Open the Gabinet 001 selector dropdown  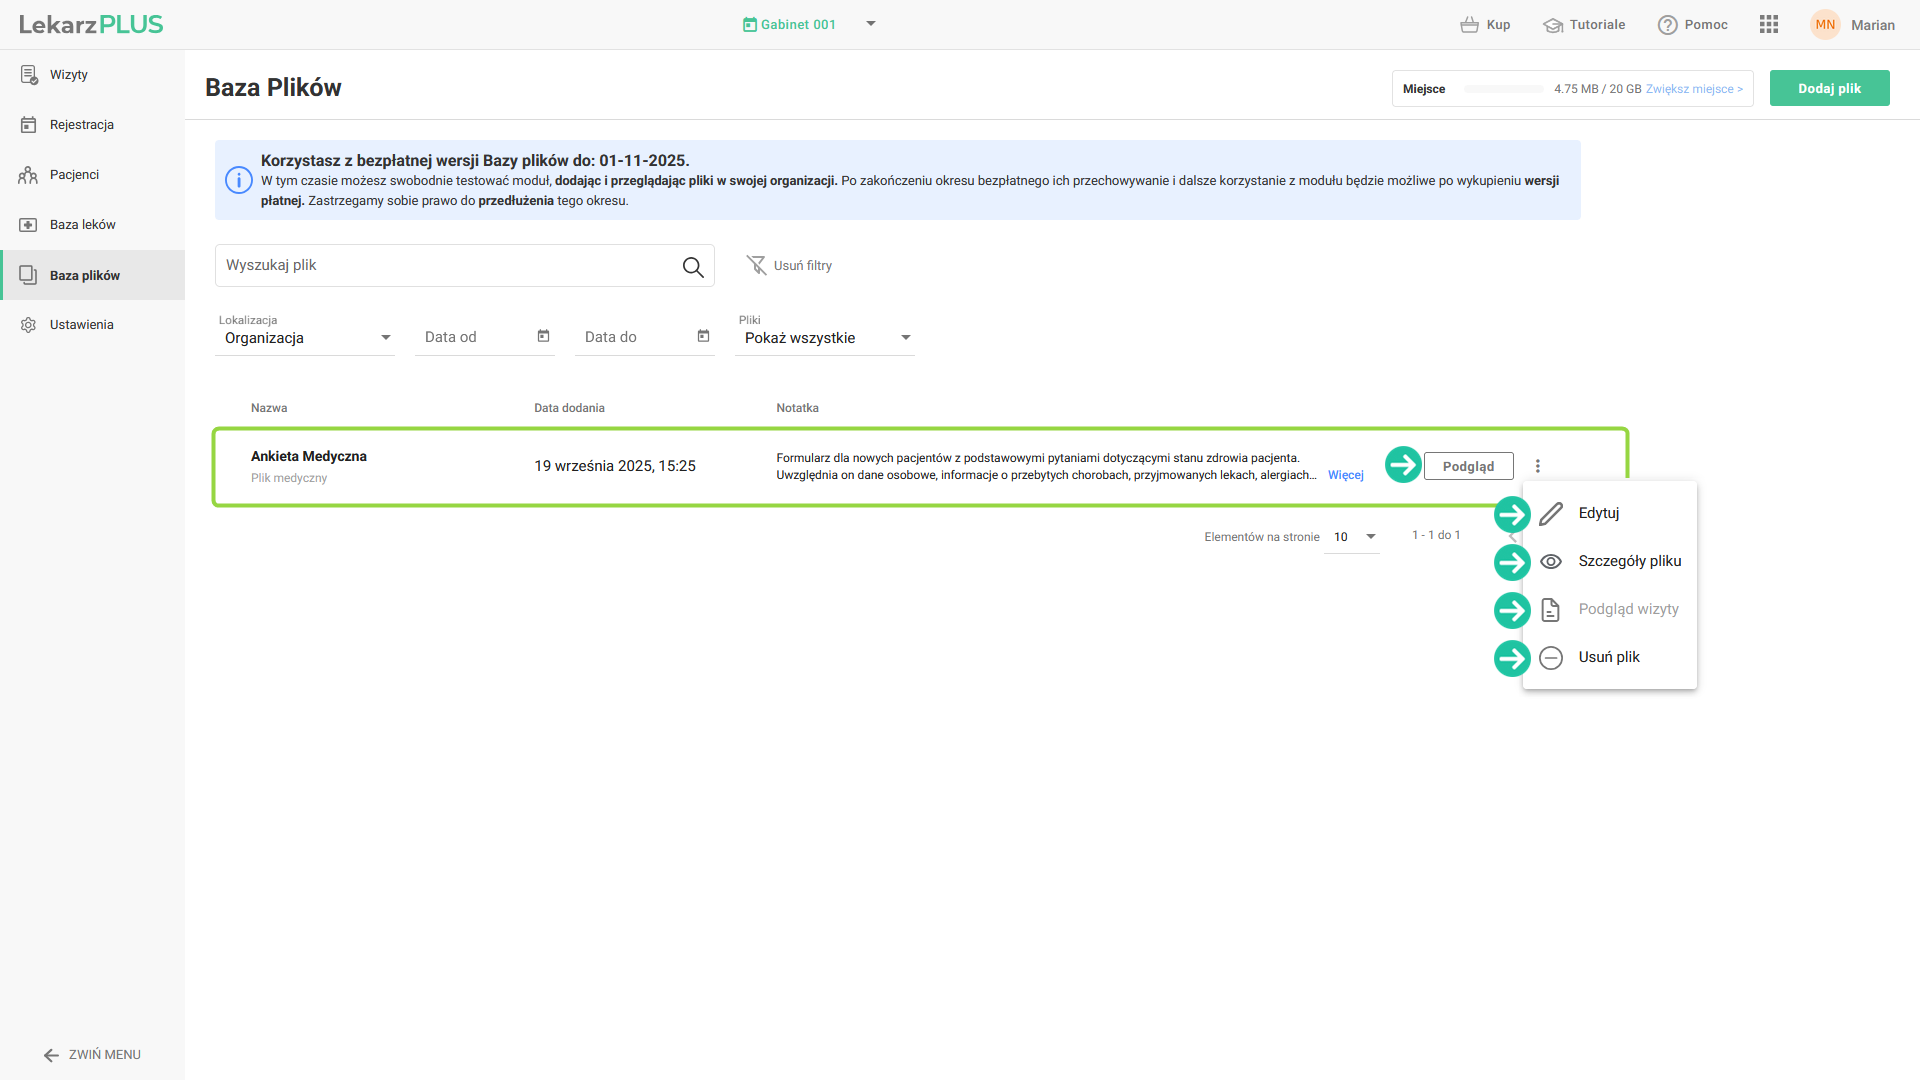(x=870, y=24)
